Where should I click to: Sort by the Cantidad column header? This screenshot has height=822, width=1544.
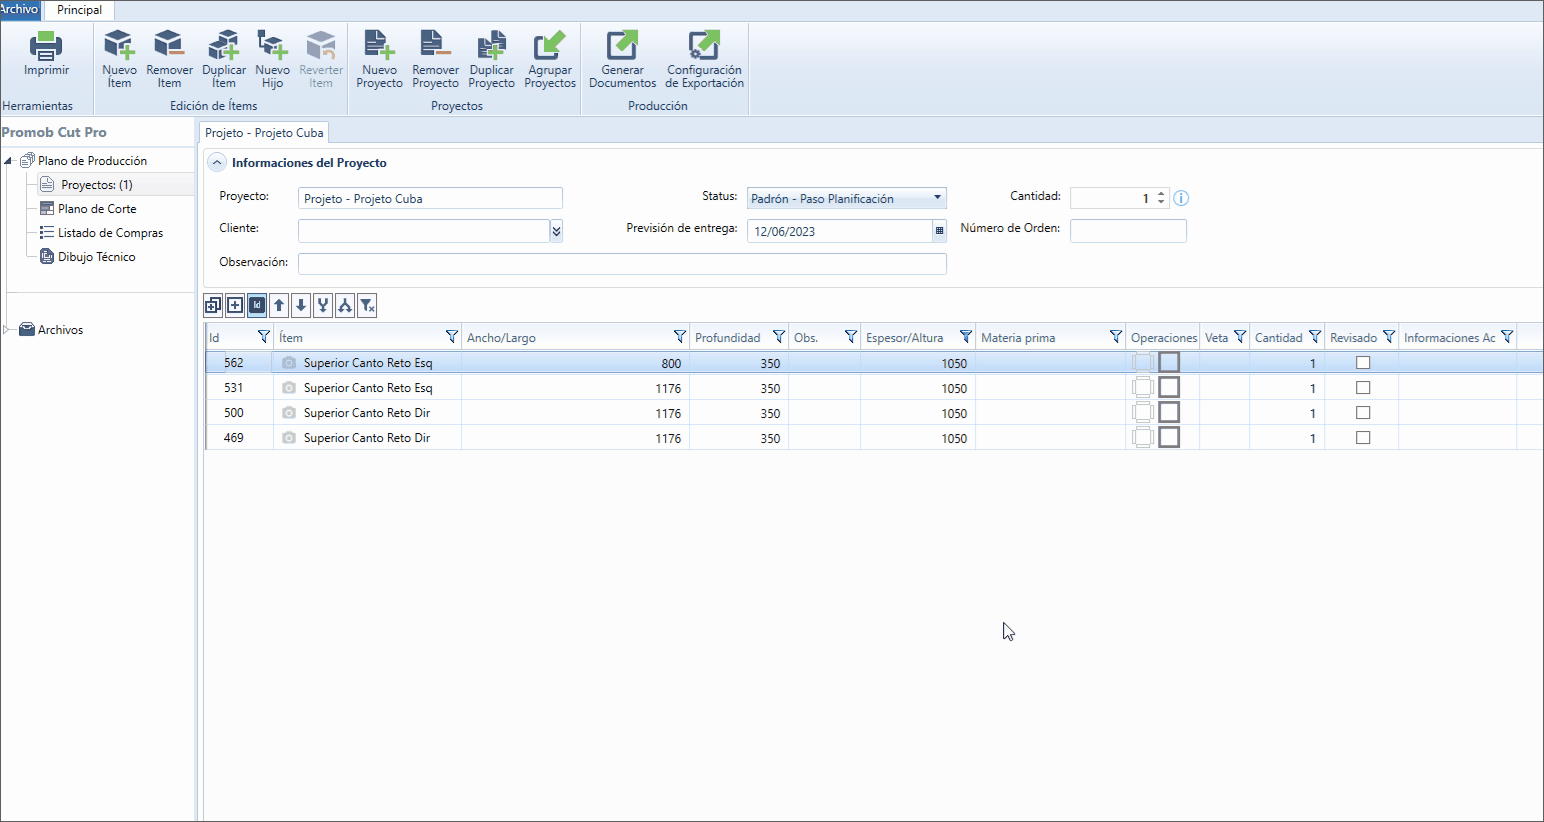point(1278,338)
